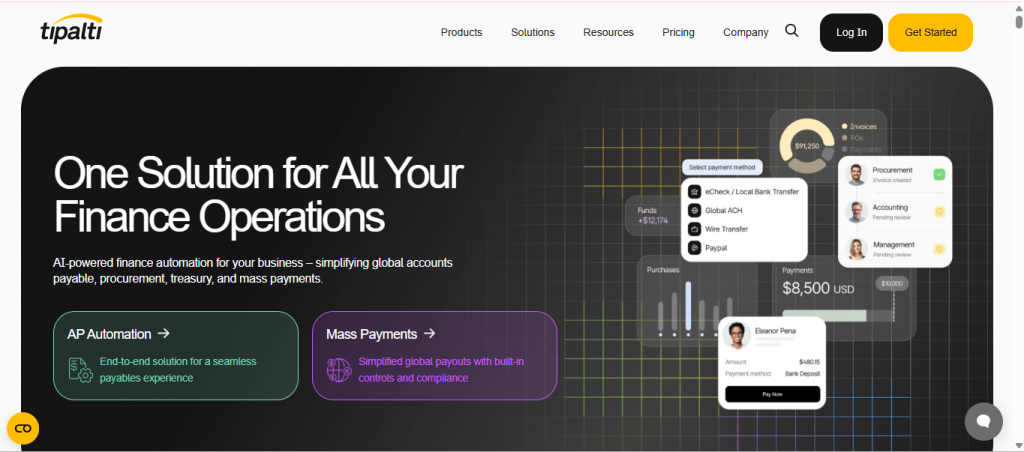Click the arrow next to Mass Payments
The image size is (1024, 452).
click(x=429, y=333)
